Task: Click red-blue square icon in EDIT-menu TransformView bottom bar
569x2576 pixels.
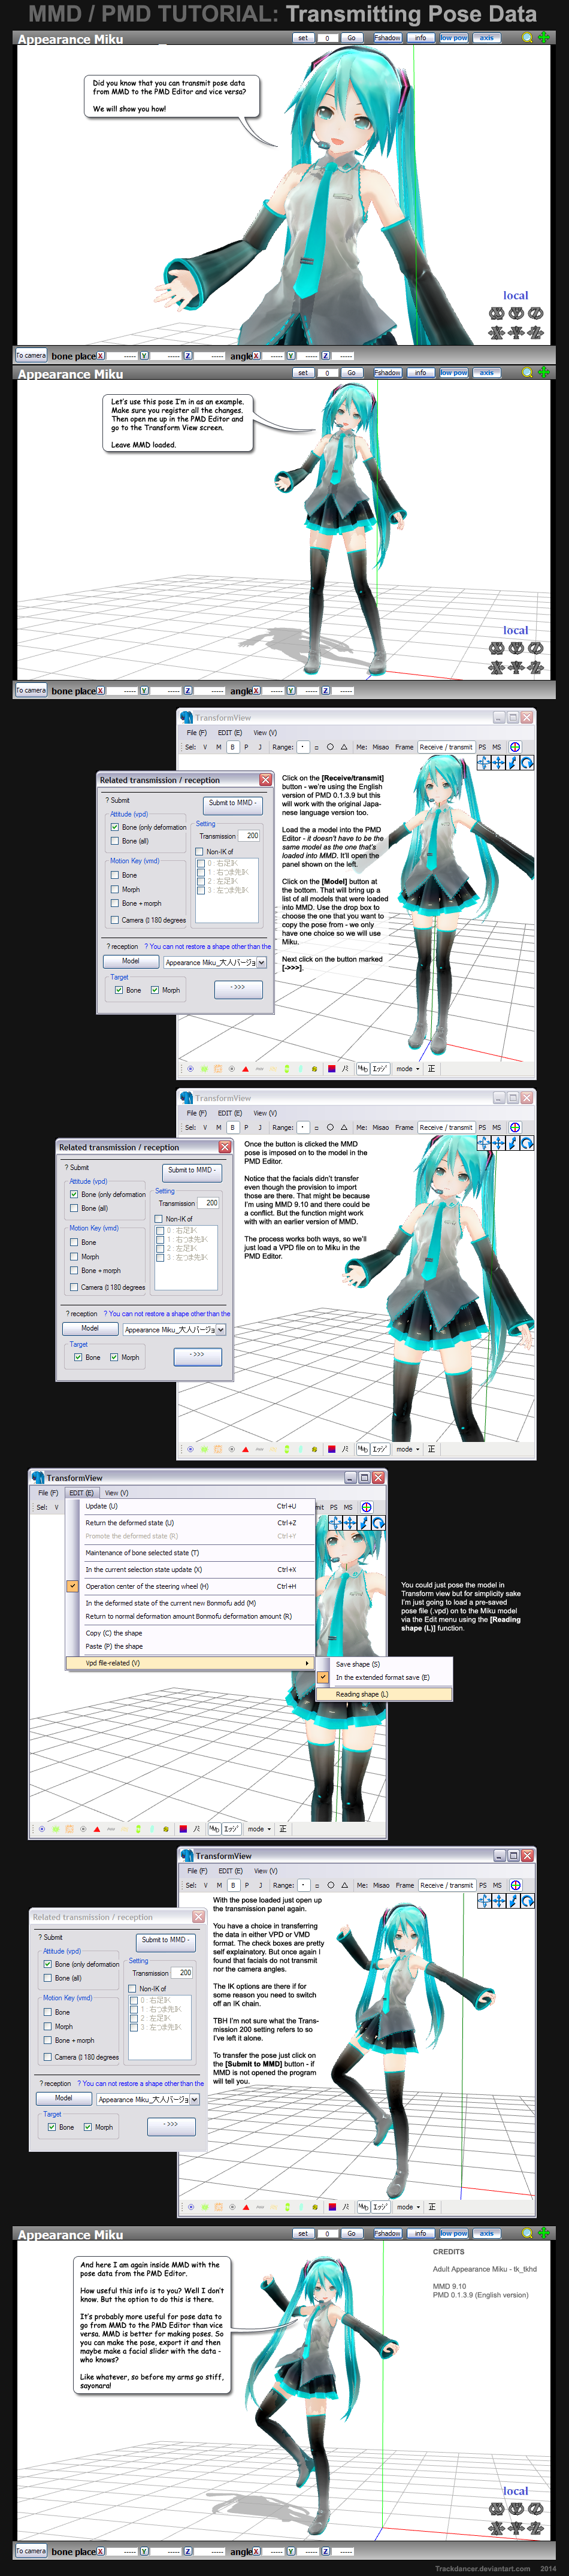Action: point(183,1829)
